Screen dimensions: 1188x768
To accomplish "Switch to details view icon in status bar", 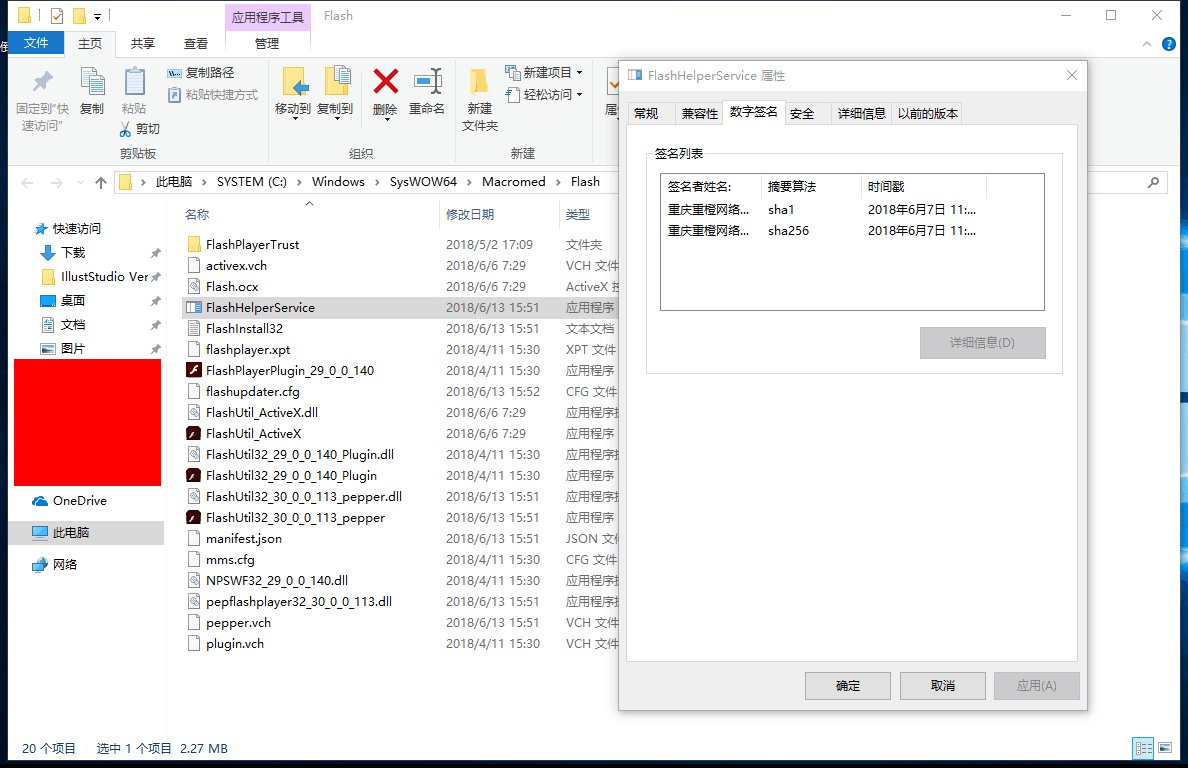I will tap(1143, 748).
